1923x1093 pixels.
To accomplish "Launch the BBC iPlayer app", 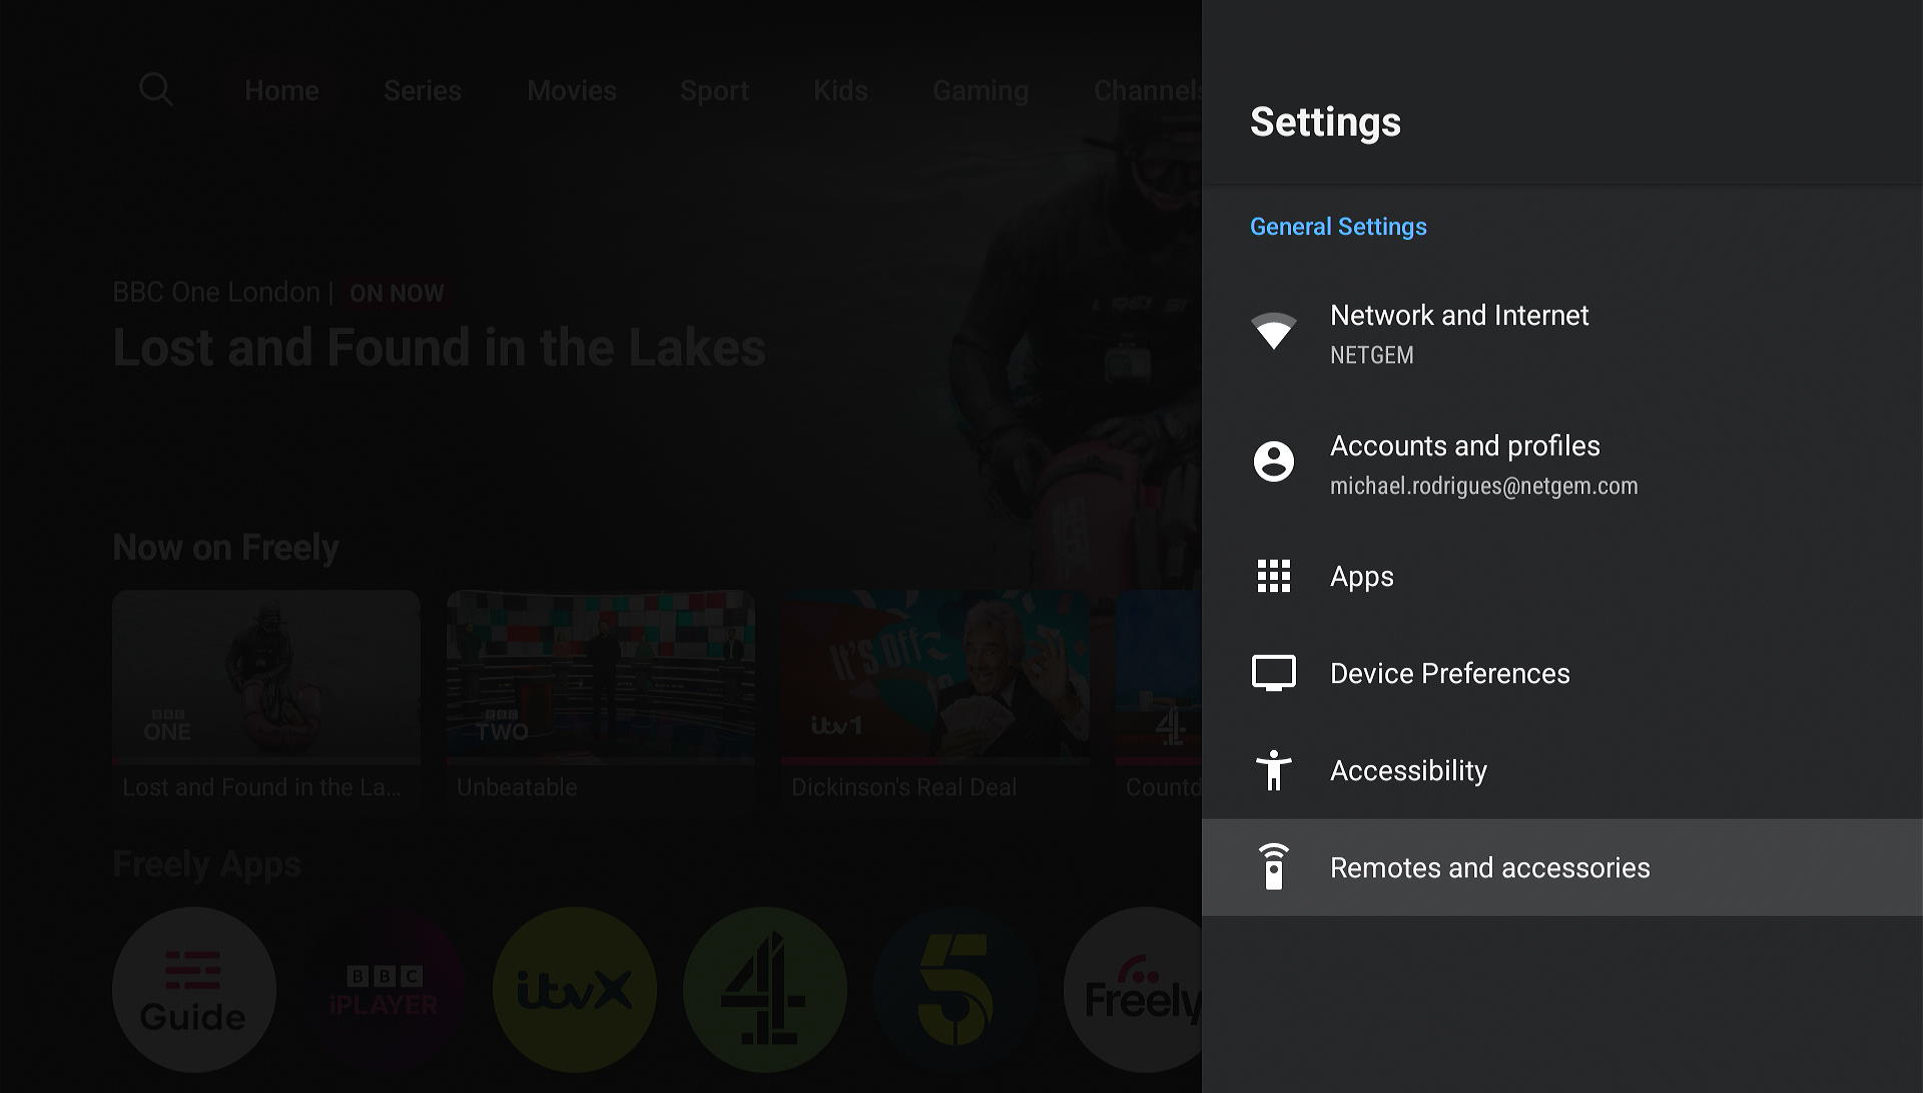I will 384,990.
